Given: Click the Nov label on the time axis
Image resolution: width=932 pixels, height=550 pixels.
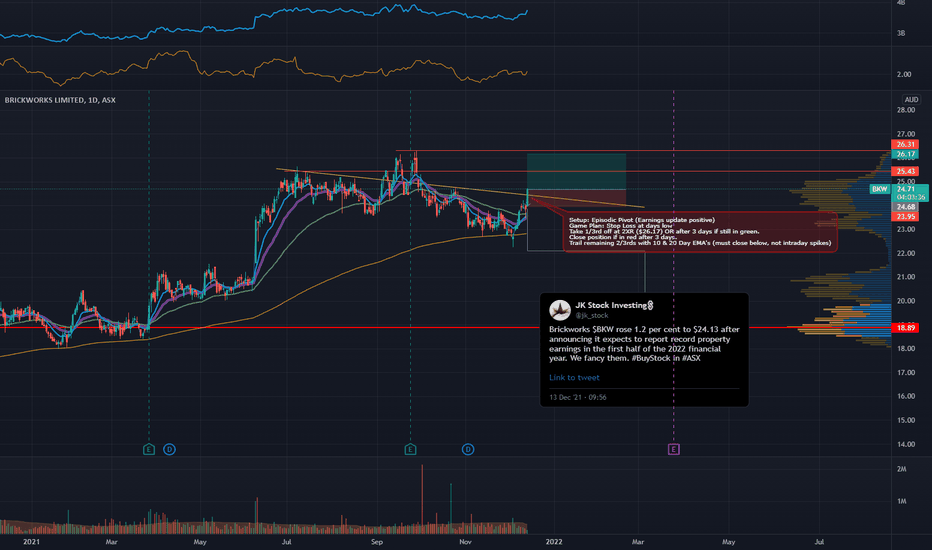Looking at the screenshot, I should pos(465,542).
